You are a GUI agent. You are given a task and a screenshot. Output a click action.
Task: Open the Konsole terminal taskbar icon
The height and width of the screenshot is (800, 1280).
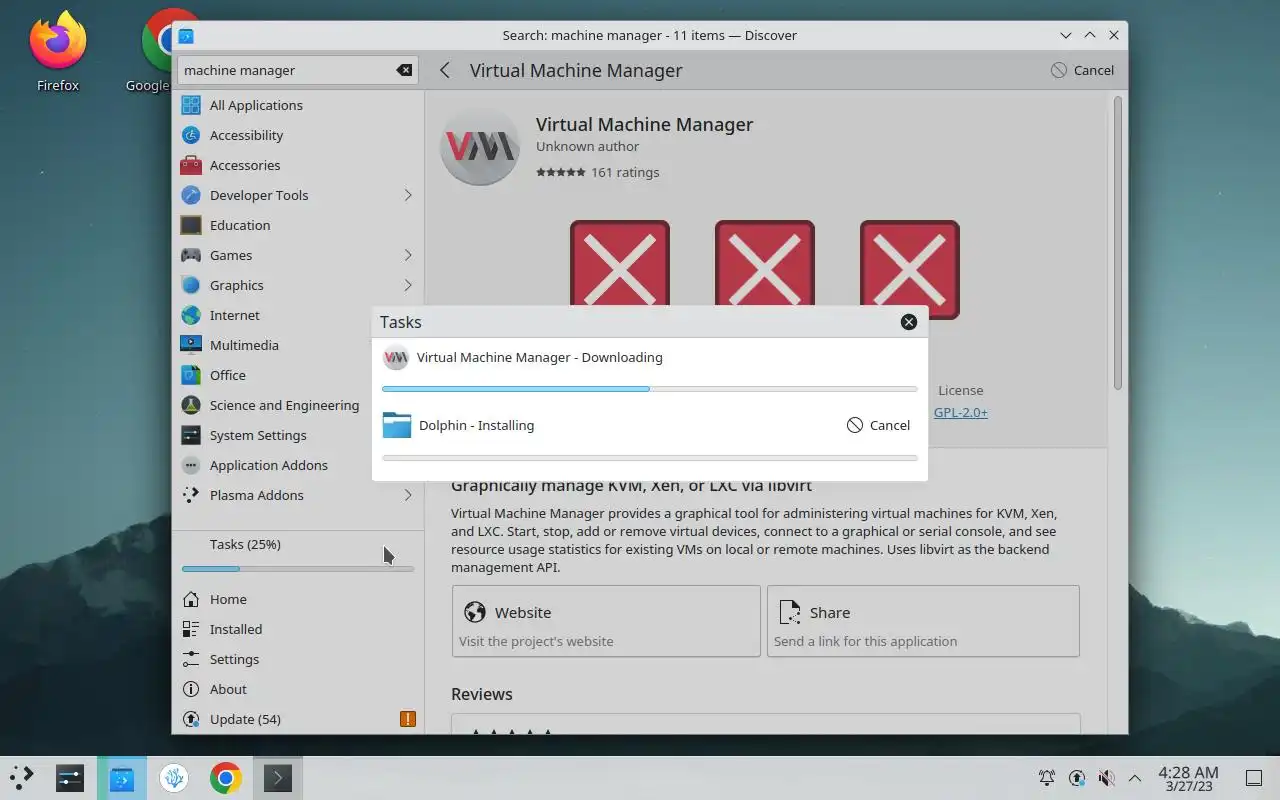pos(278,778)
